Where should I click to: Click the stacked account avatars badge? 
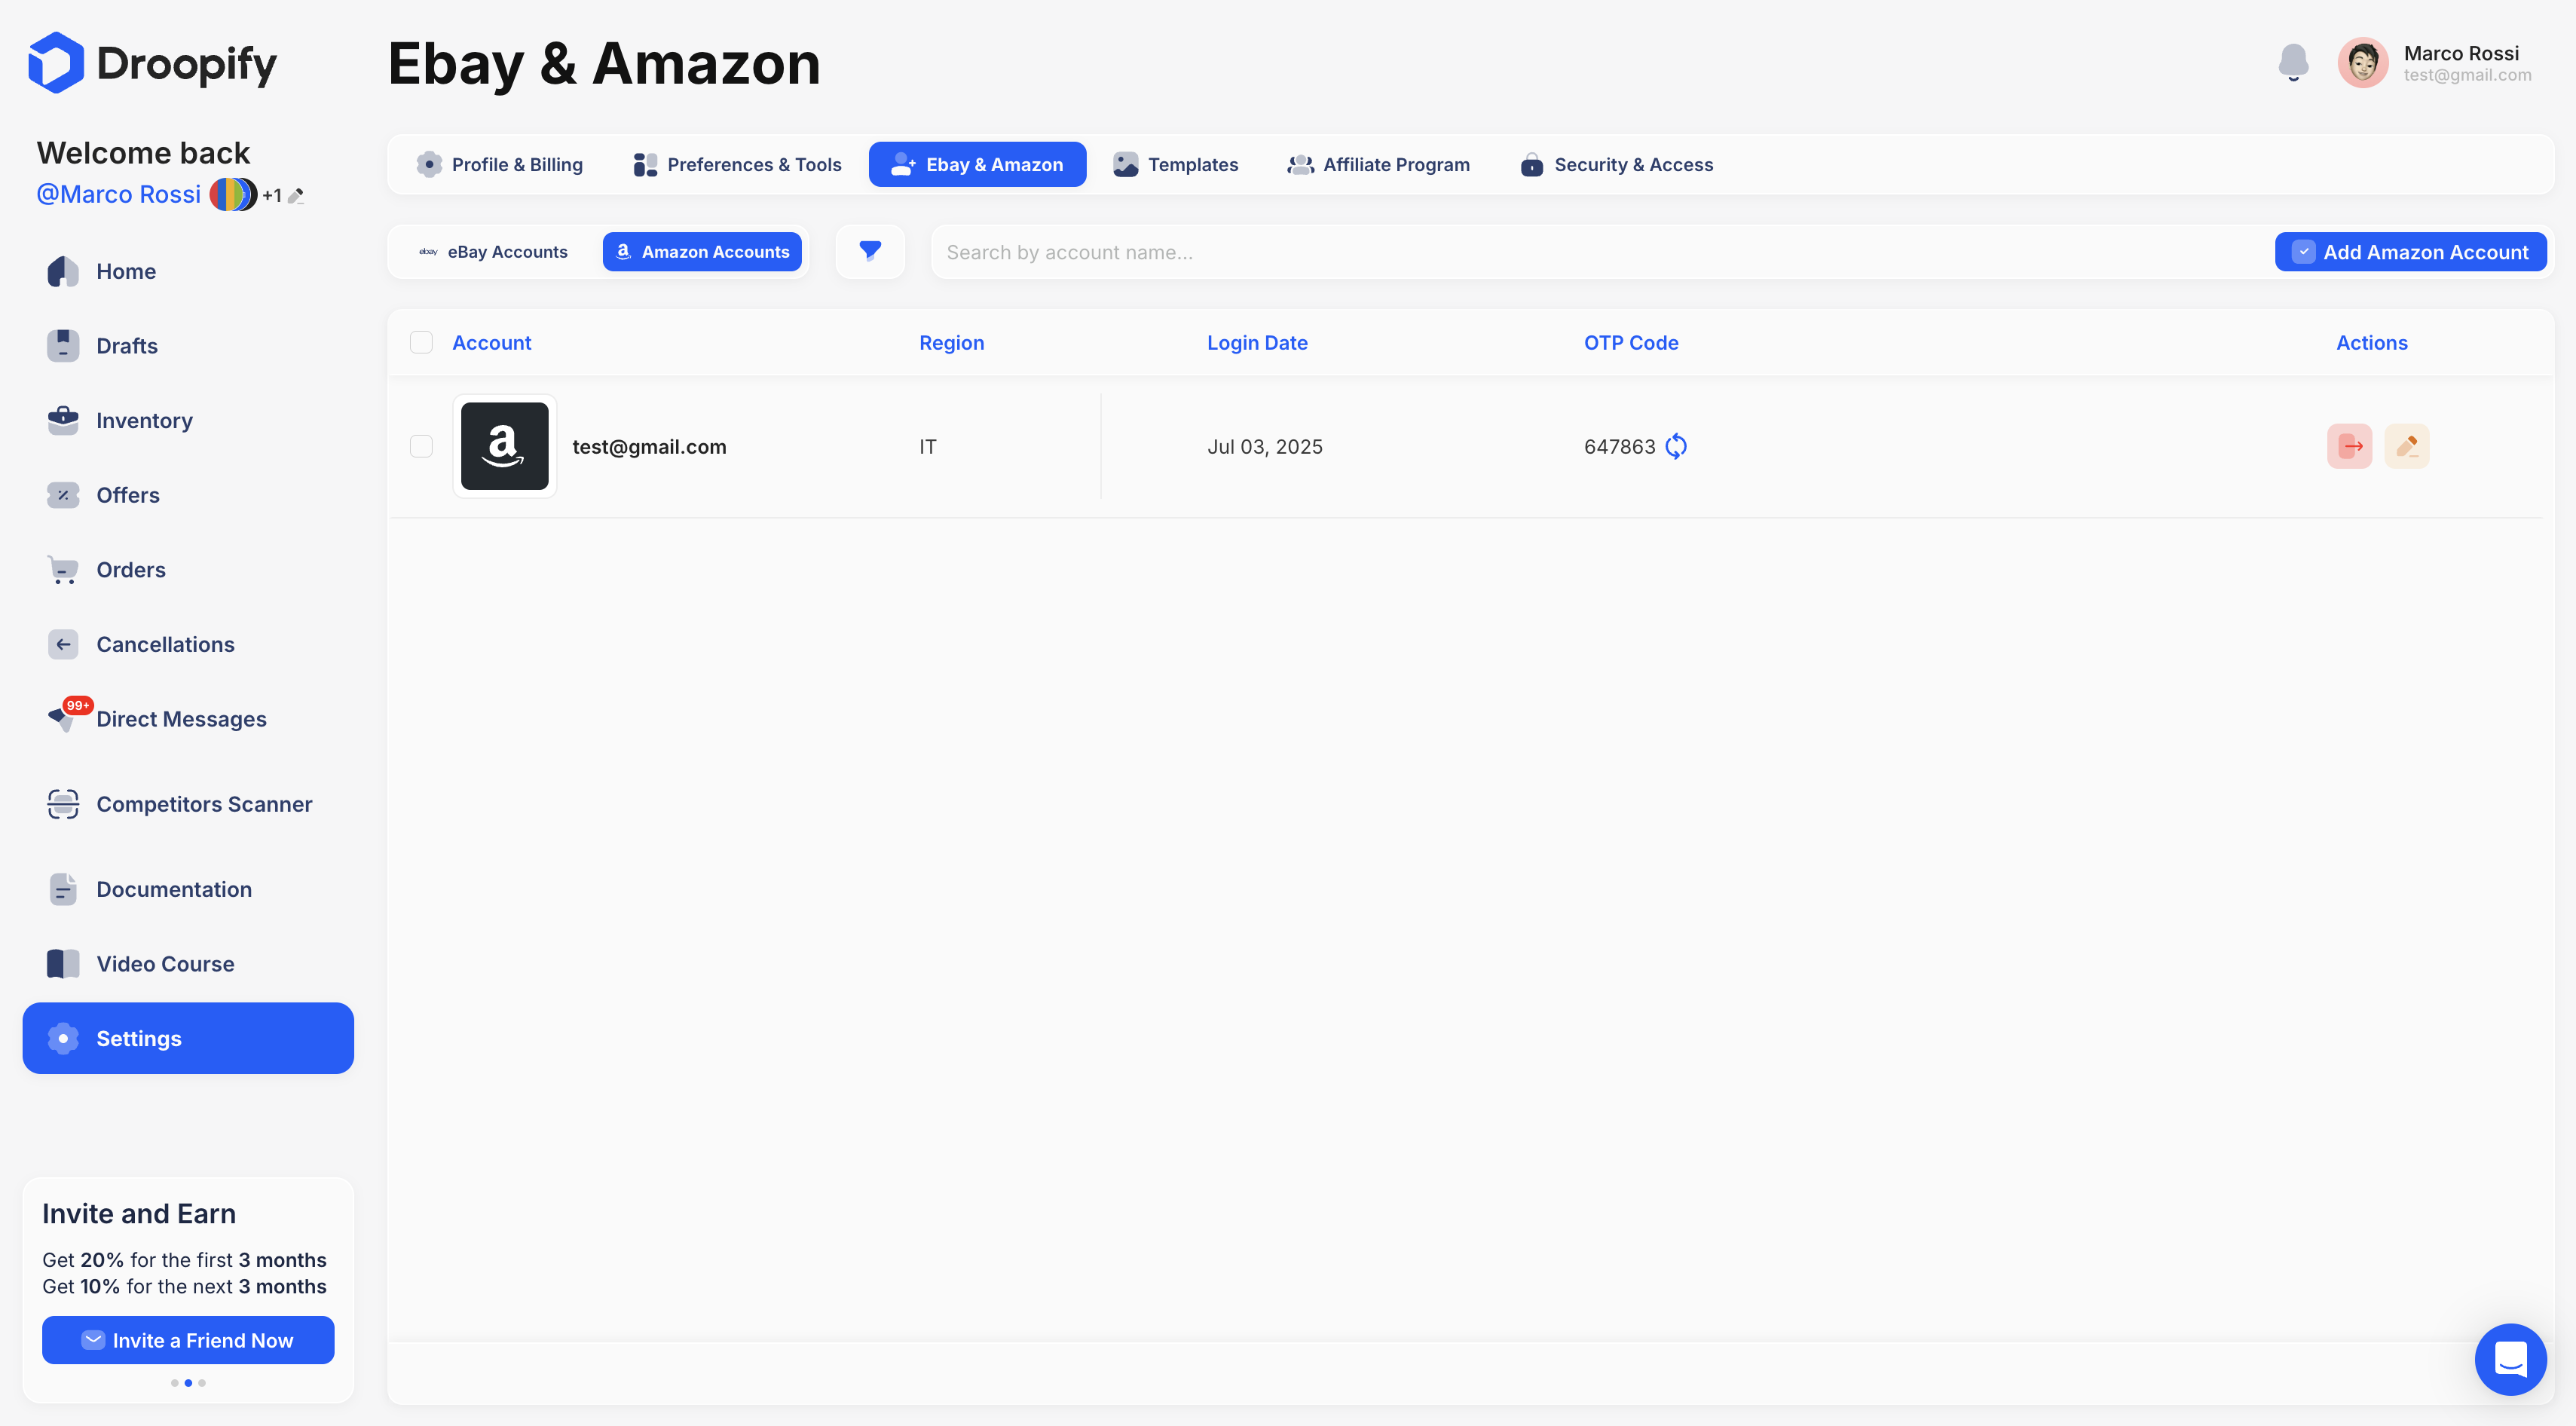coord(233,194)
